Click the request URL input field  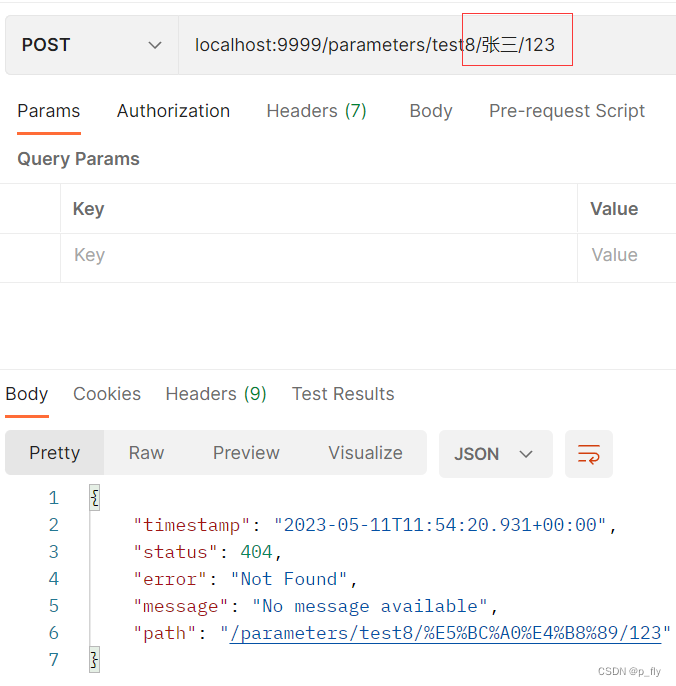(x=427, y=45)
